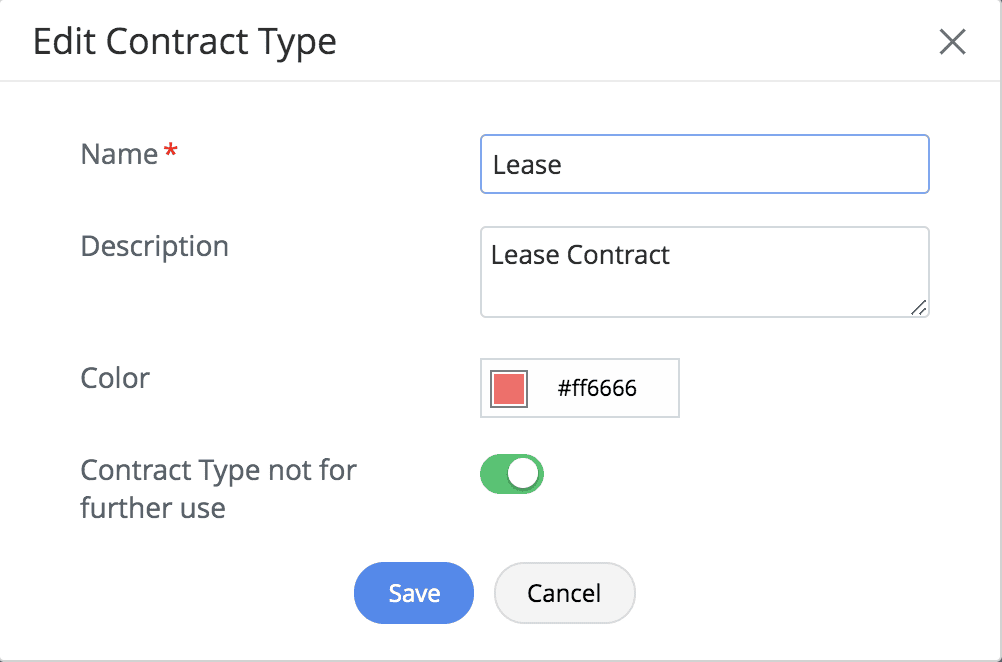Click the Description label text
Viewport: 1002px width, 662px height.
point(154,246)
